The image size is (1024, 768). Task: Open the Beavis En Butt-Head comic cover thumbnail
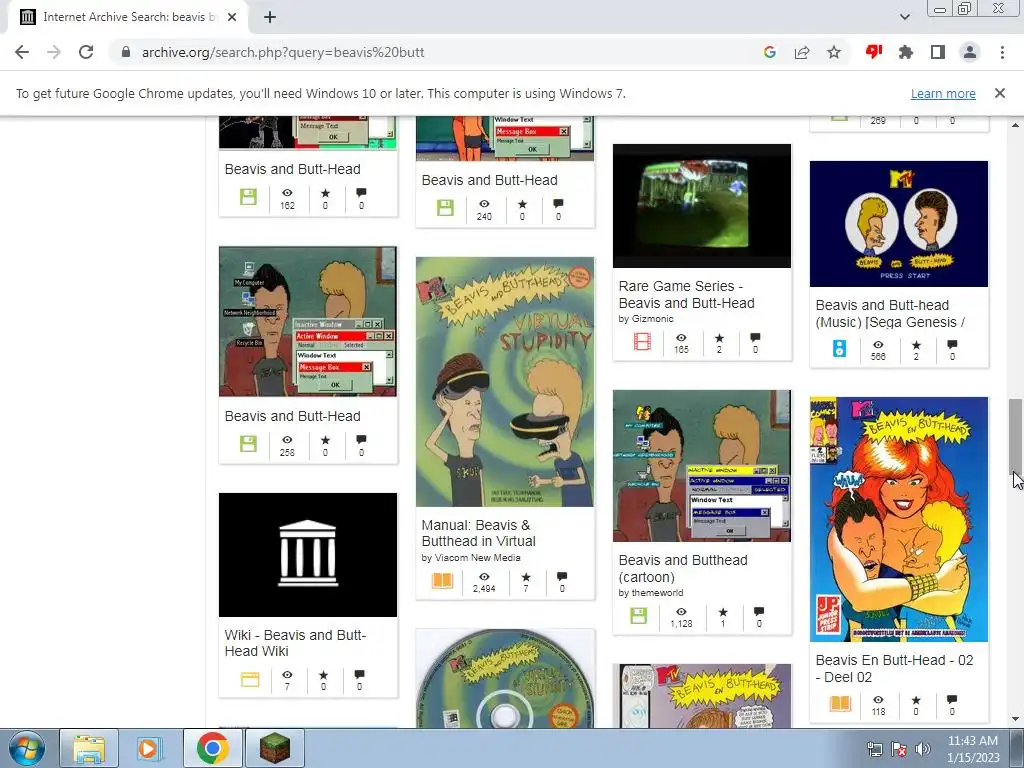tap(899, 519)
